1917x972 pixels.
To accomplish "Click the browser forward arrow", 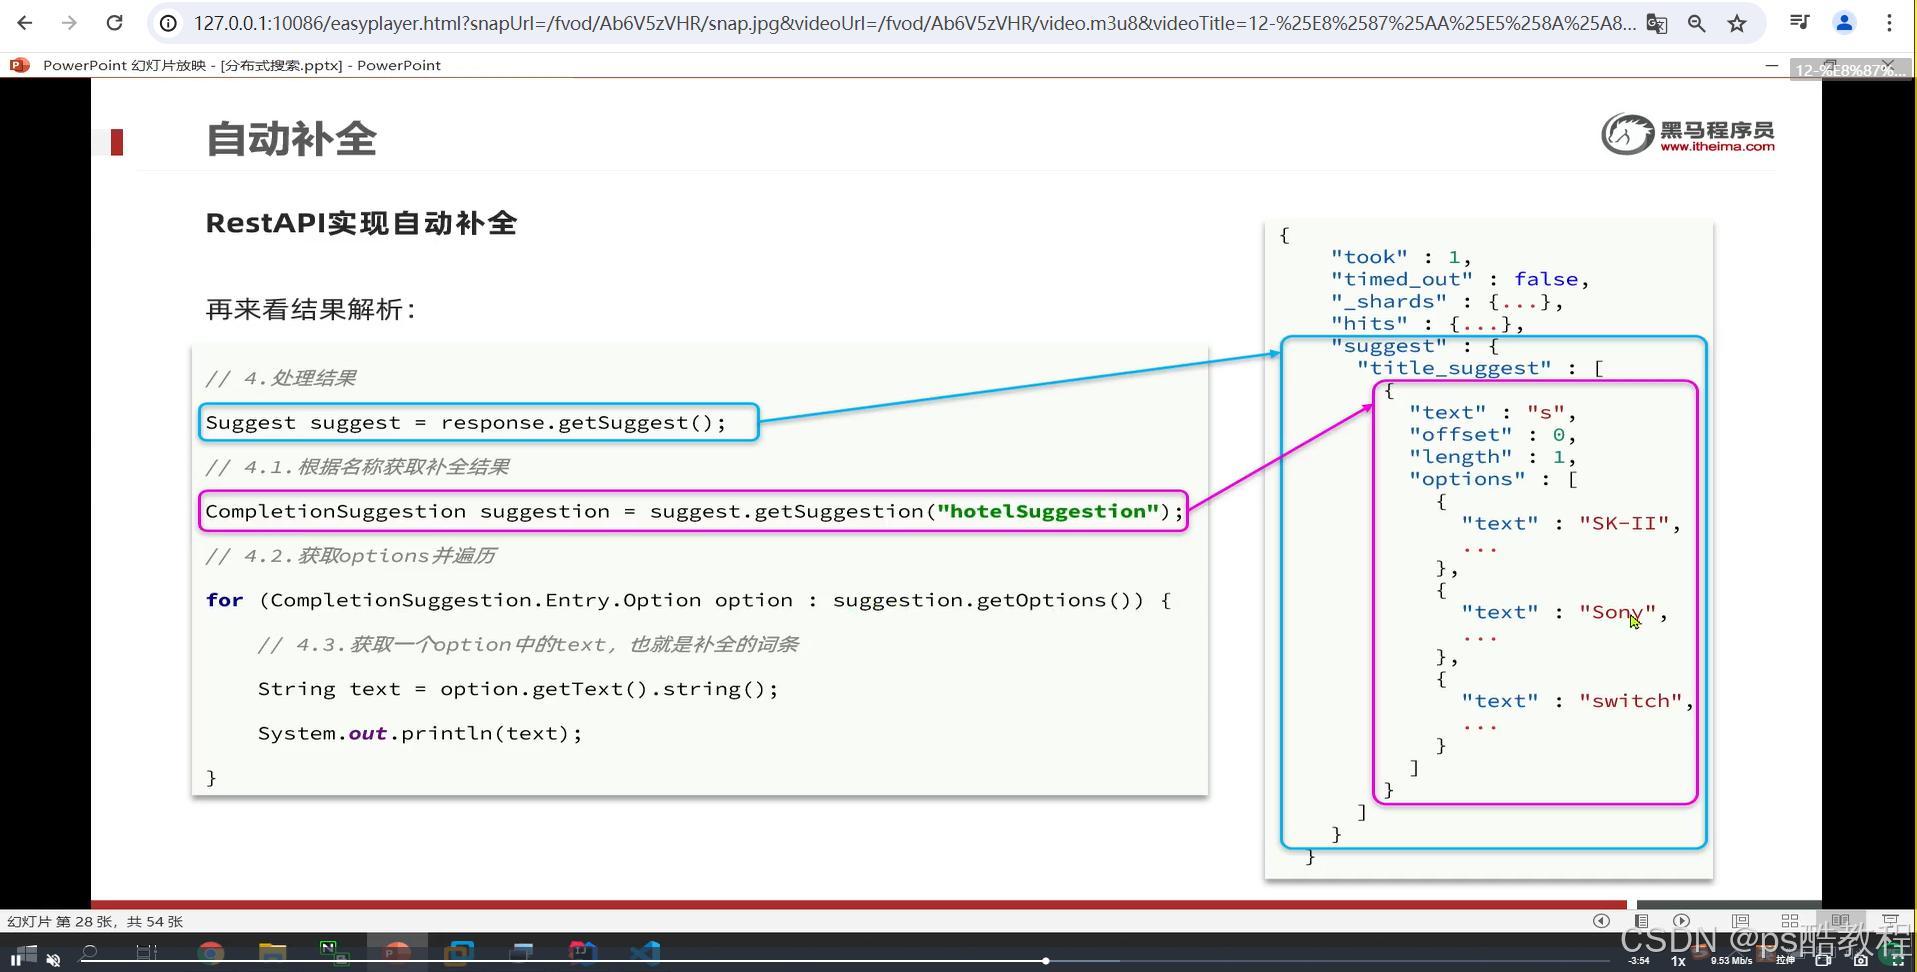I will click(x=69, y=23).
